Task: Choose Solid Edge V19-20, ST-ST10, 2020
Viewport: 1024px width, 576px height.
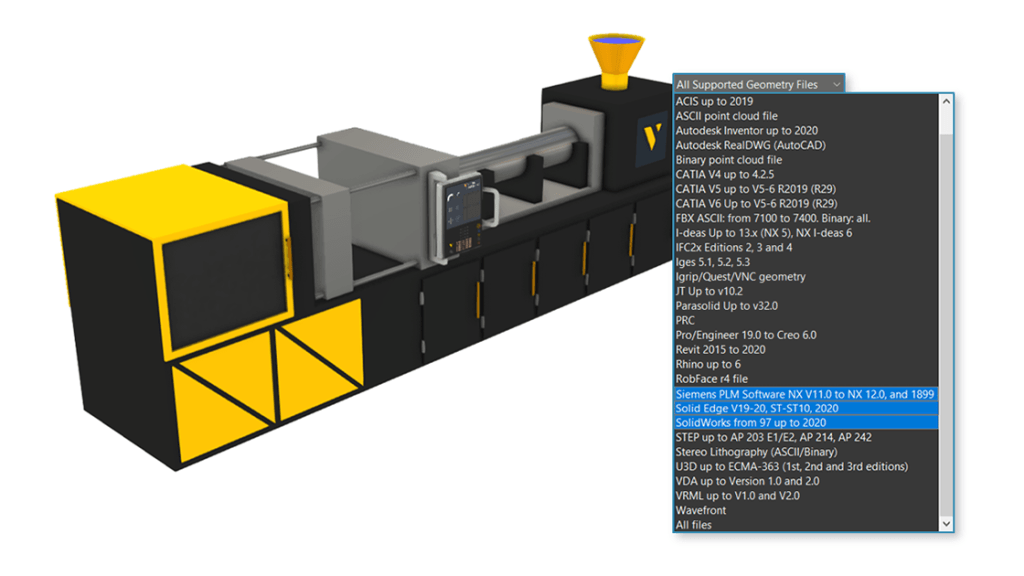Action: coord(807,408)
